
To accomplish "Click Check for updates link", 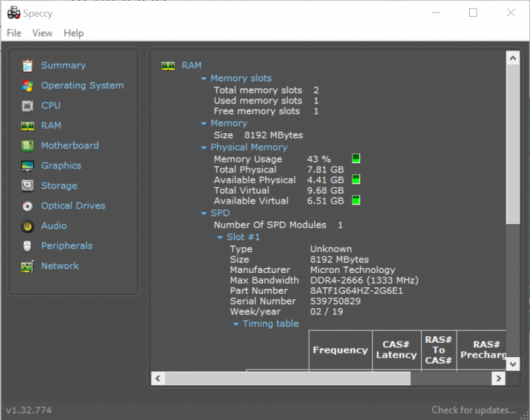I will click(474, 410).
